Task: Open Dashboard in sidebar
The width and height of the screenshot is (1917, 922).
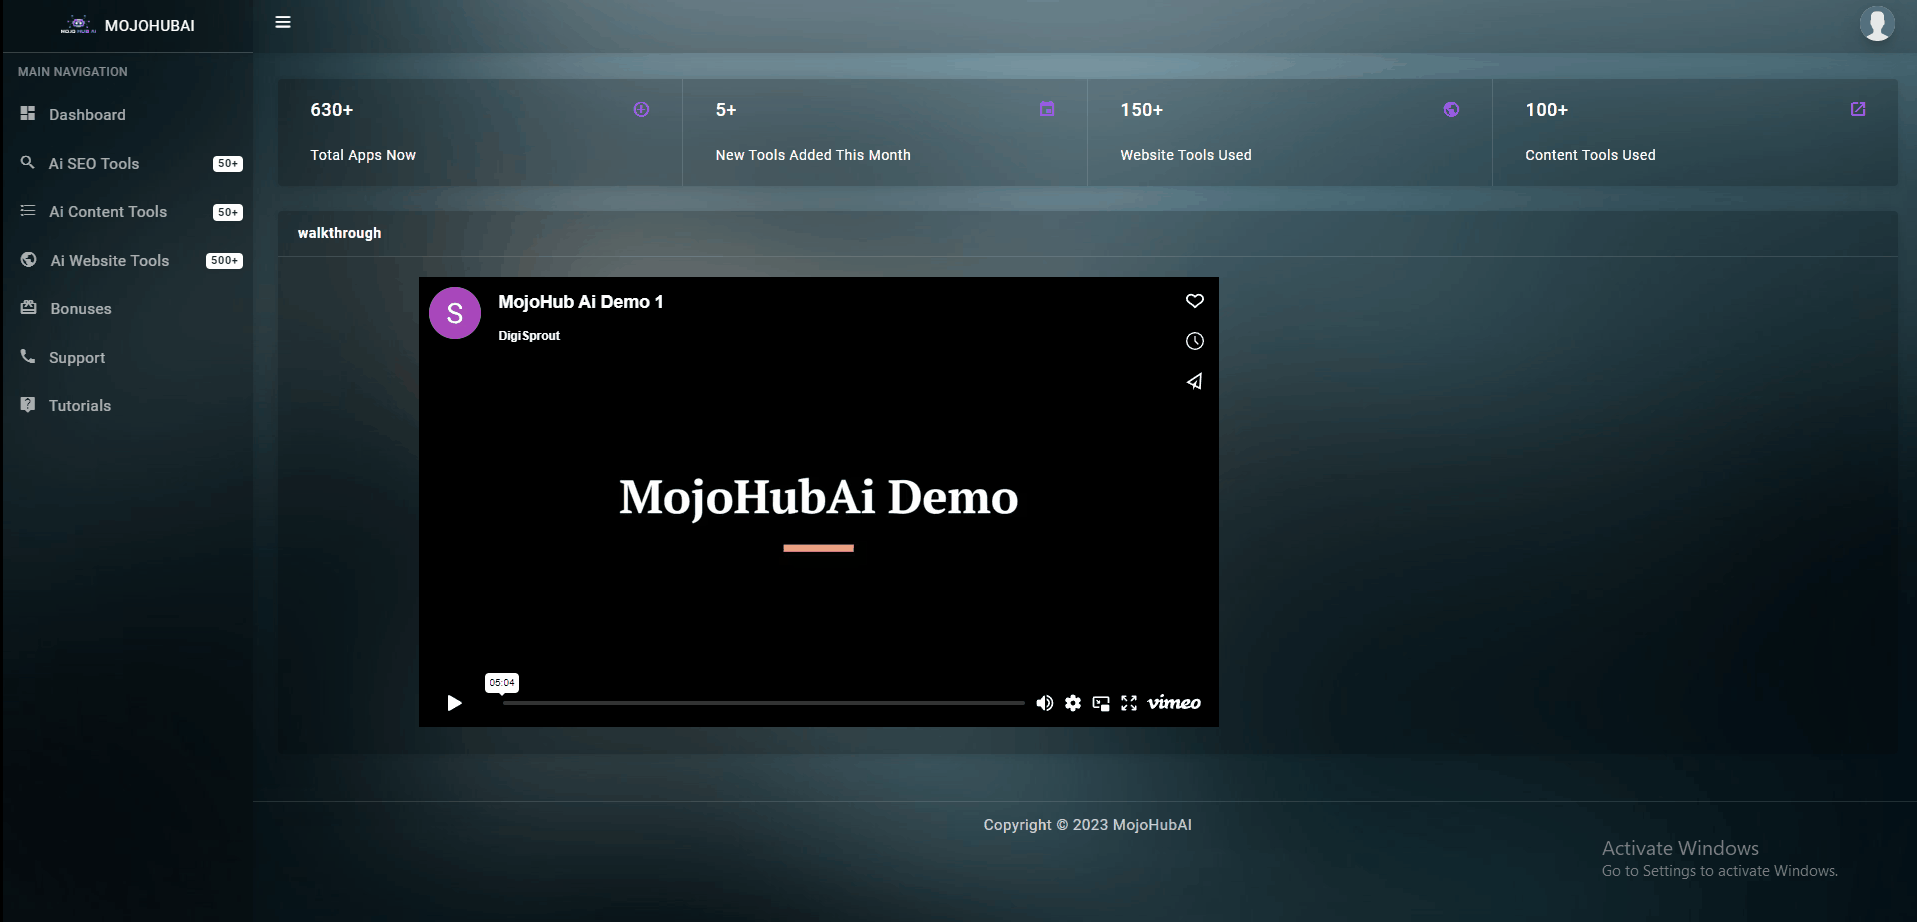Action: [87, 115]
